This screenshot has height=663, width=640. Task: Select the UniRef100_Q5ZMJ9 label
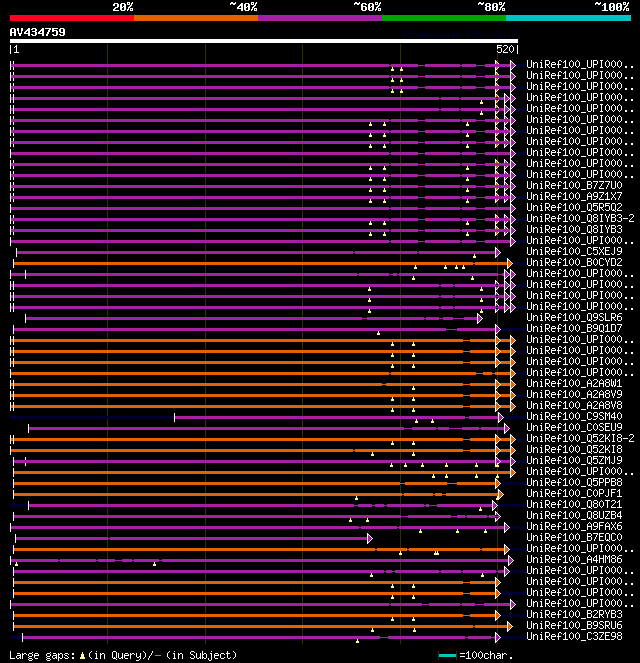coord(574,460)
